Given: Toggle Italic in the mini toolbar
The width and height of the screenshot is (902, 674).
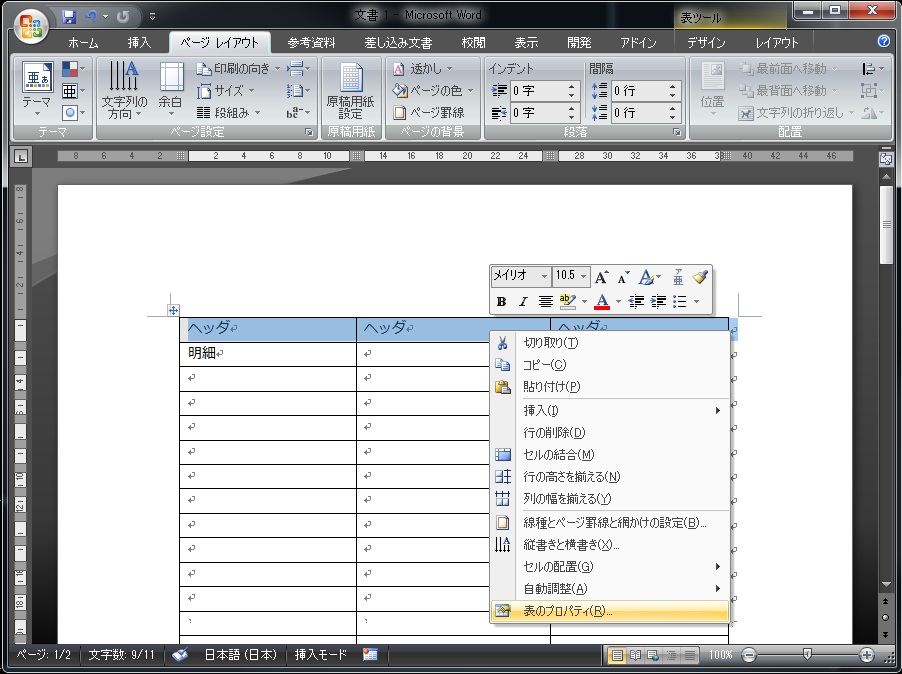Looking at the screenshot, I should (522, 301).
